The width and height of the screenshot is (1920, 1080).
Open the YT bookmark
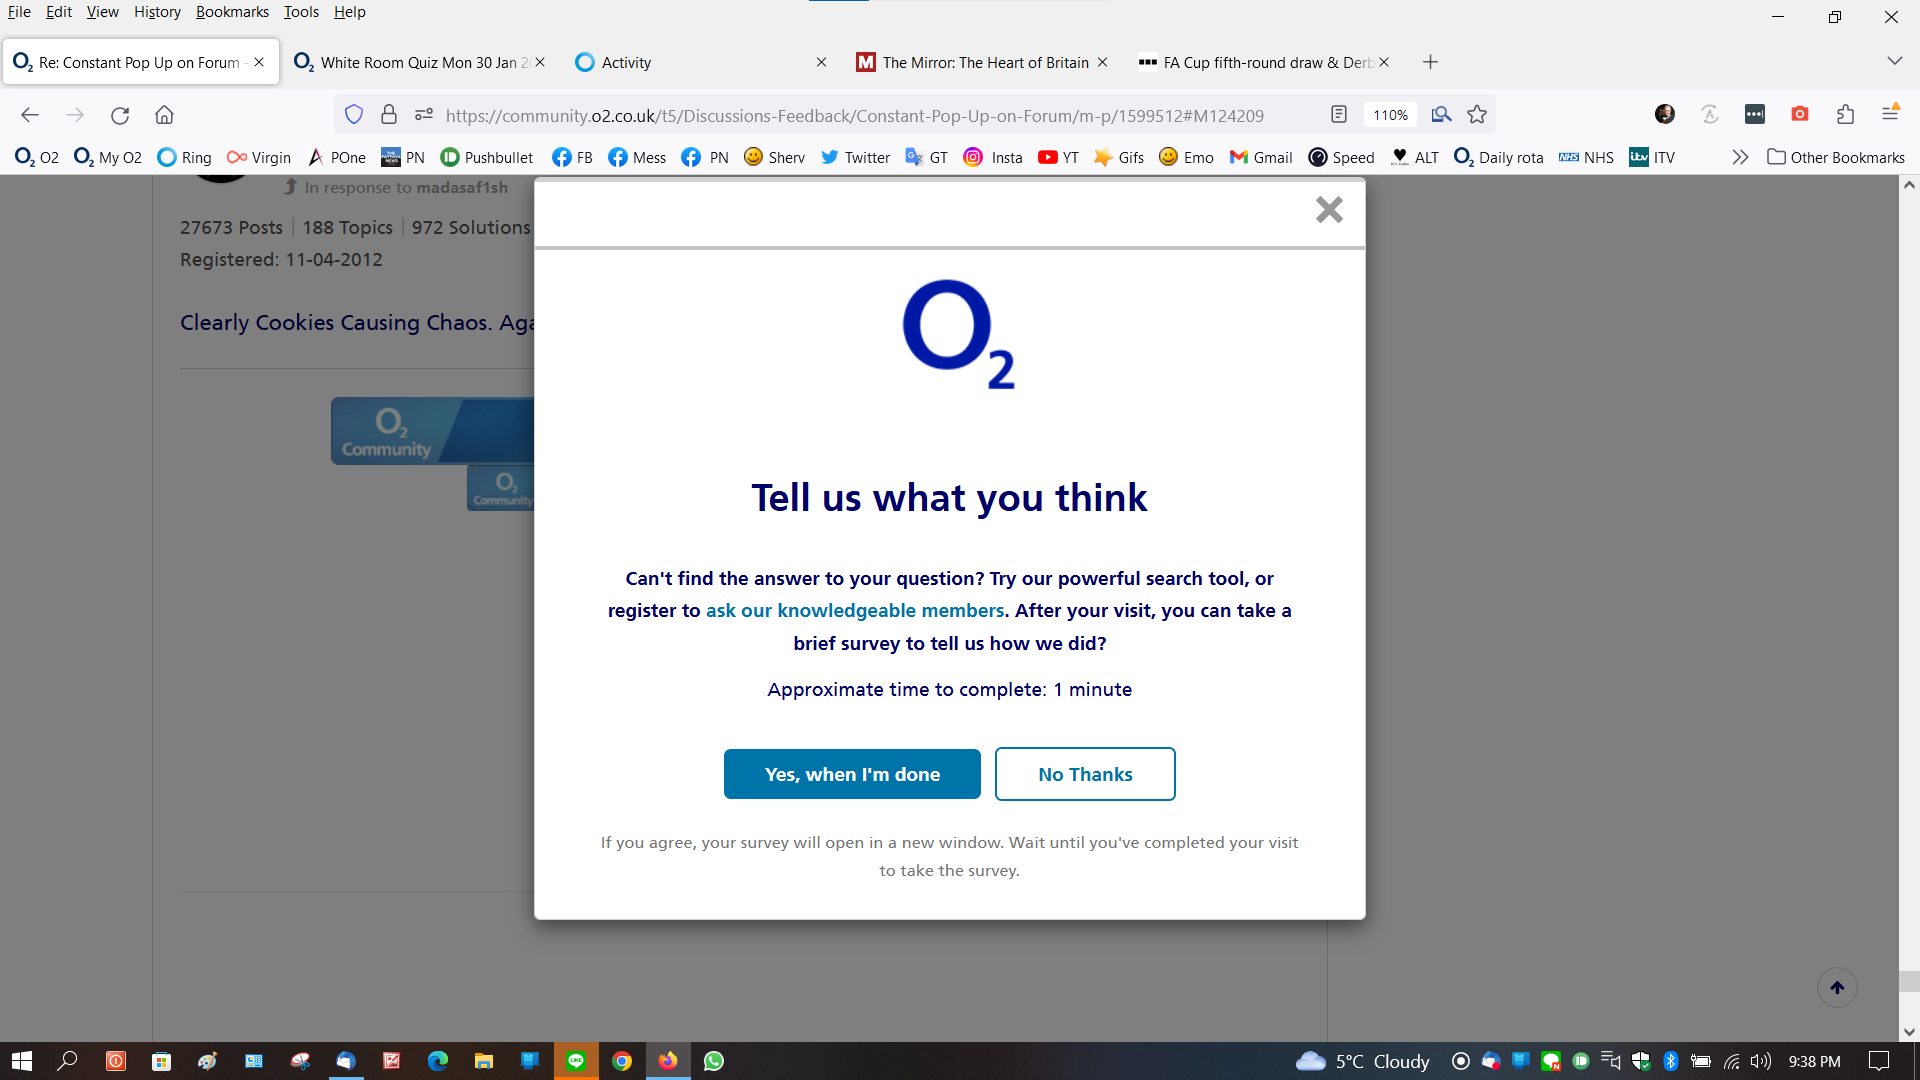1057,157
